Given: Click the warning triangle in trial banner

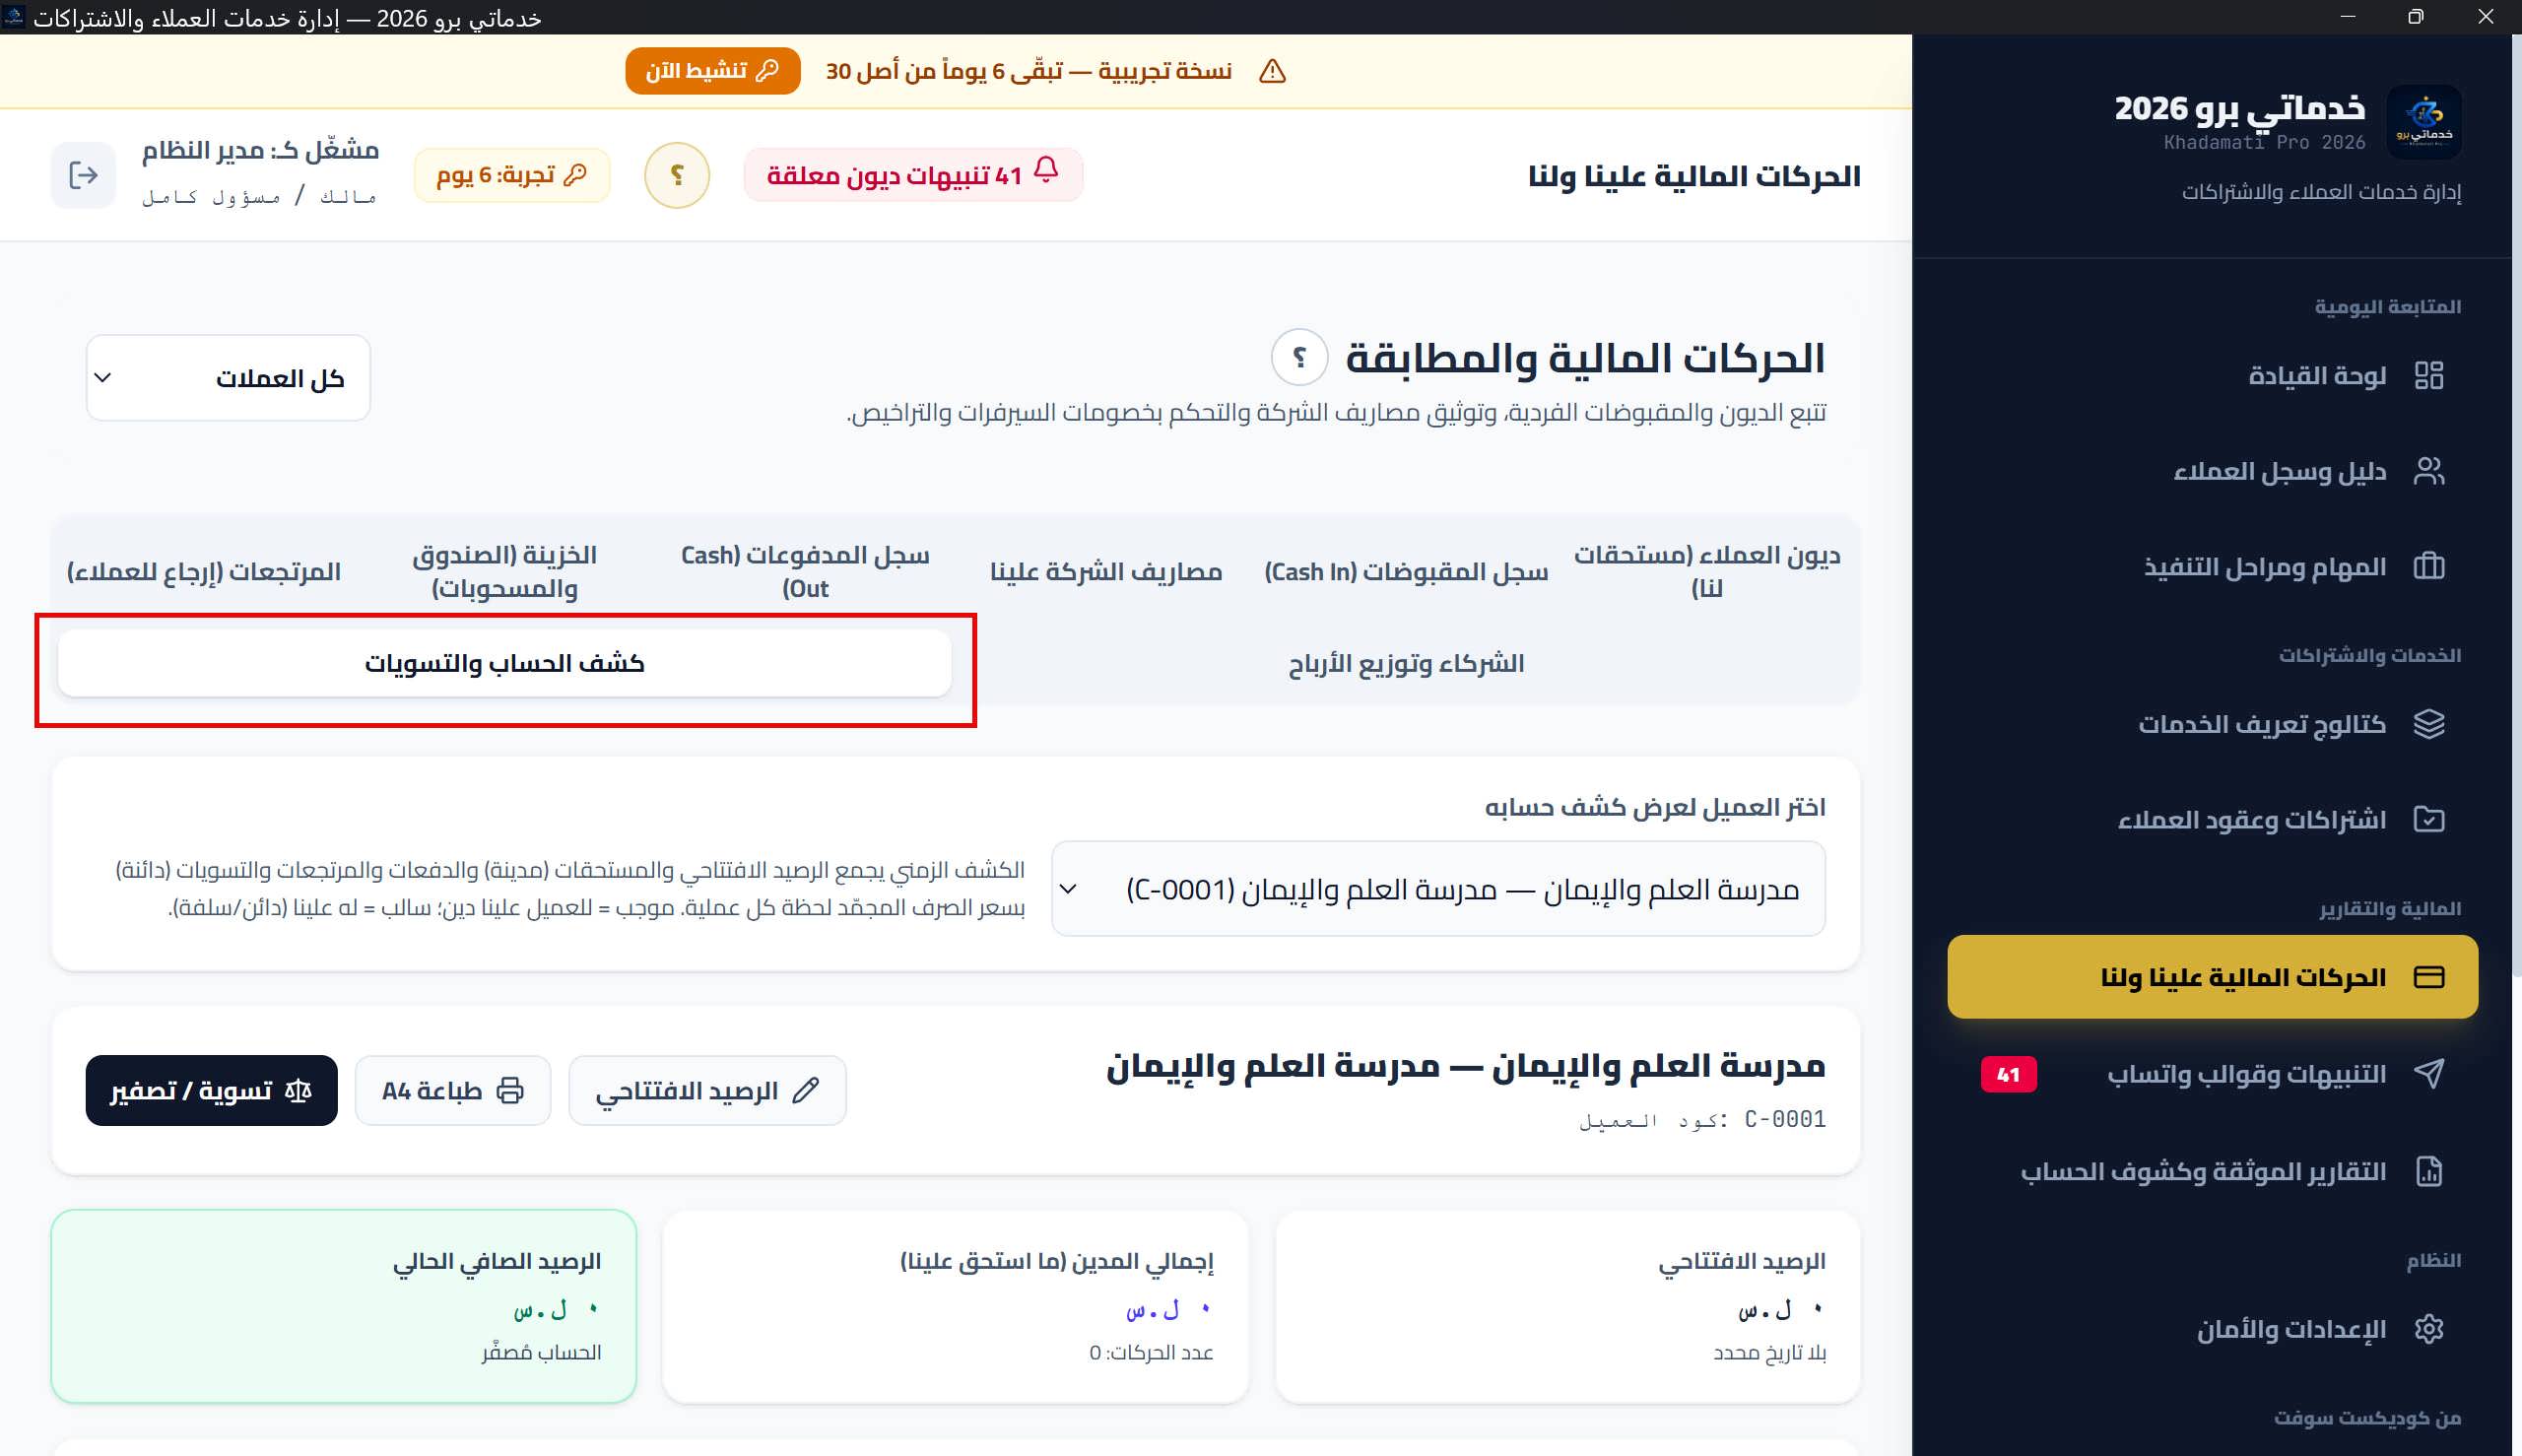Looking at the screenshot, I should coord(1272,71).
